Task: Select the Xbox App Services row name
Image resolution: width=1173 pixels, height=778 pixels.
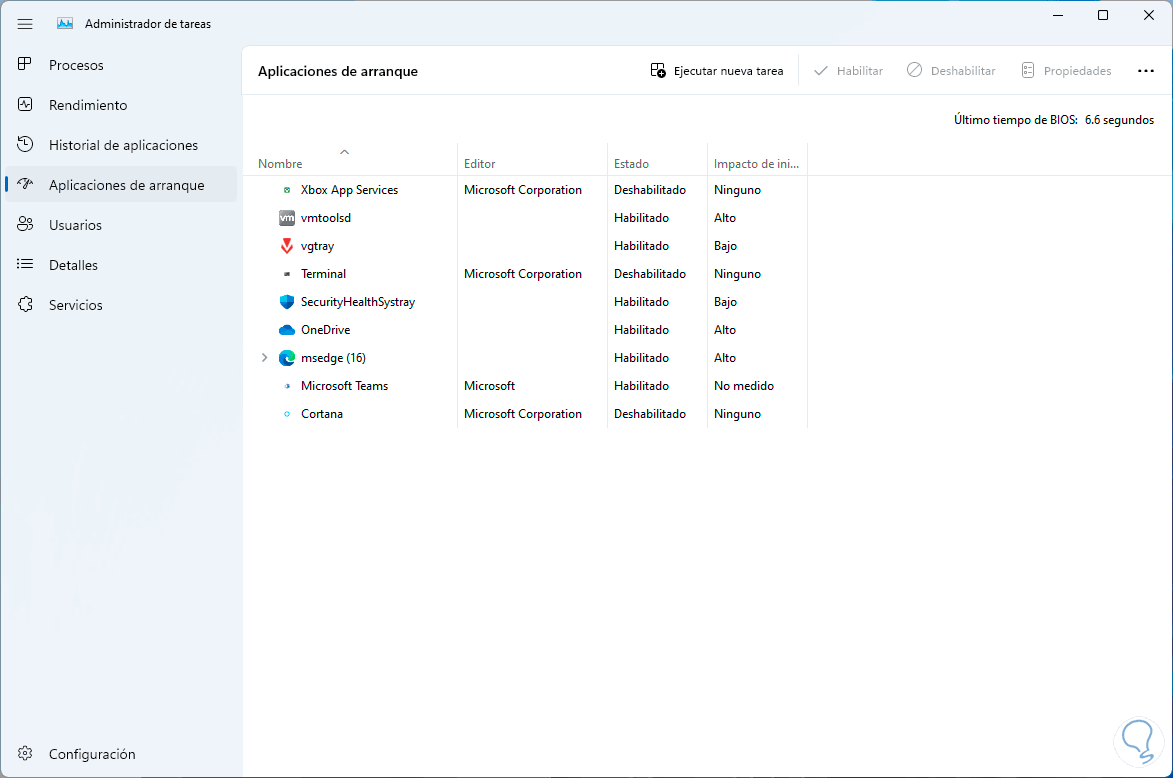Action: tap(349, 190)
